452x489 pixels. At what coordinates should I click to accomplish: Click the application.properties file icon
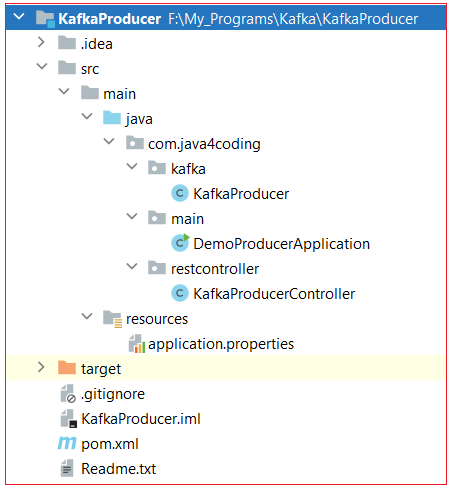coord(137,344)
